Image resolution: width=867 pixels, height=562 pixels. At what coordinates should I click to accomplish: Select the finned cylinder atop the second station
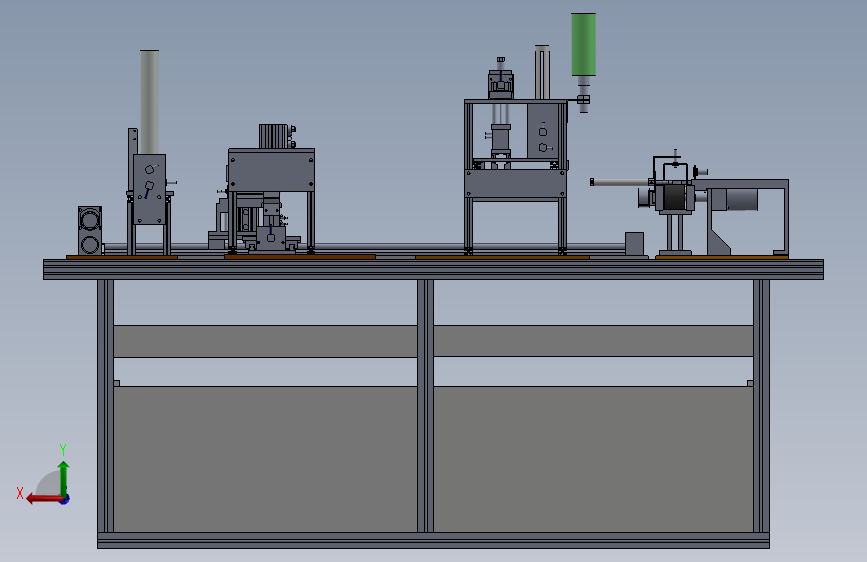coord(273,136)
